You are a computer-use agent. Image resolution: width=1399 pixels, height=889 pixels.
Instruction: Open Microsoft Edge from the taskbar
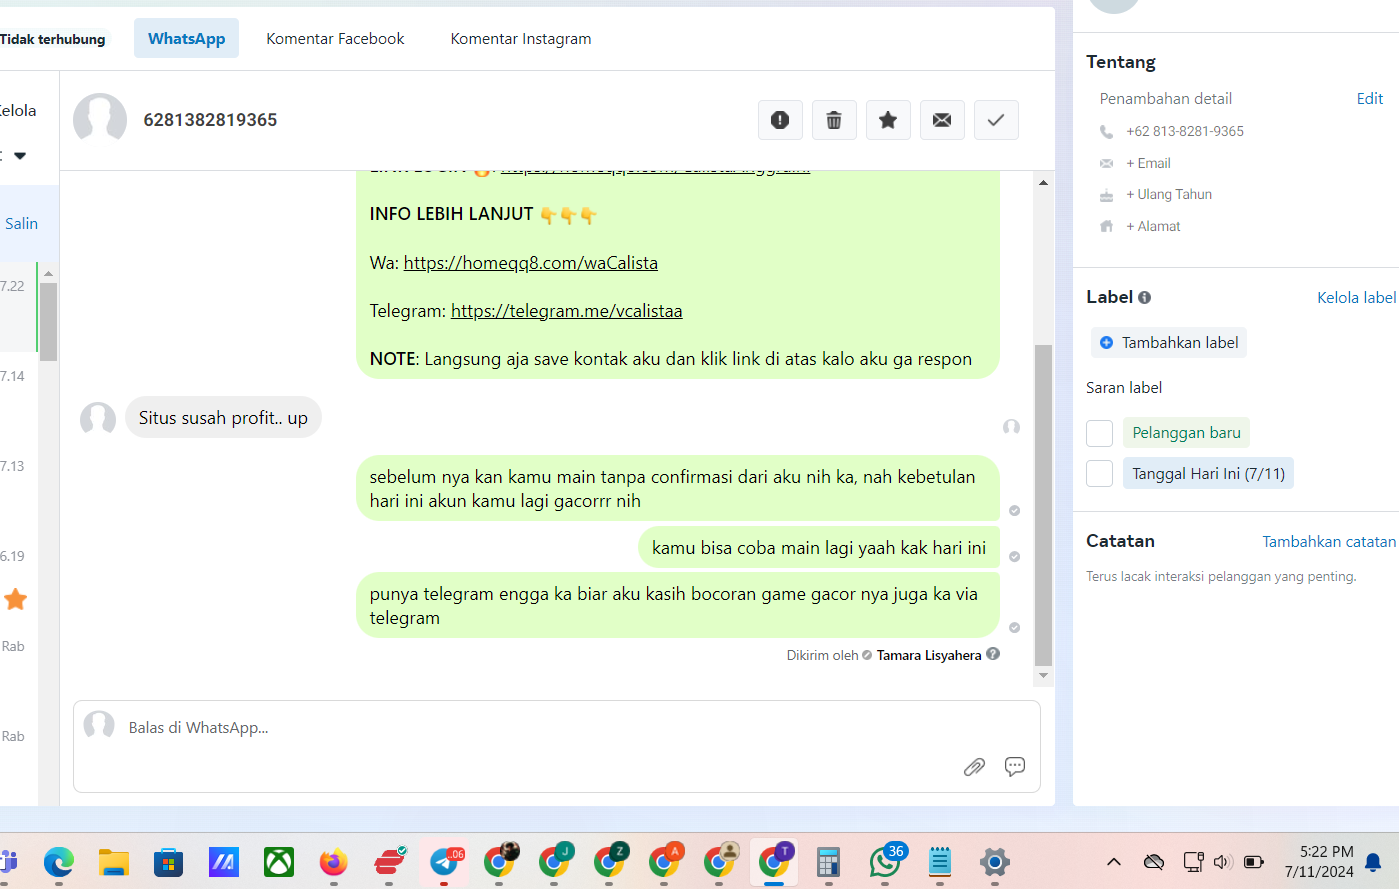tap(59, 862)
